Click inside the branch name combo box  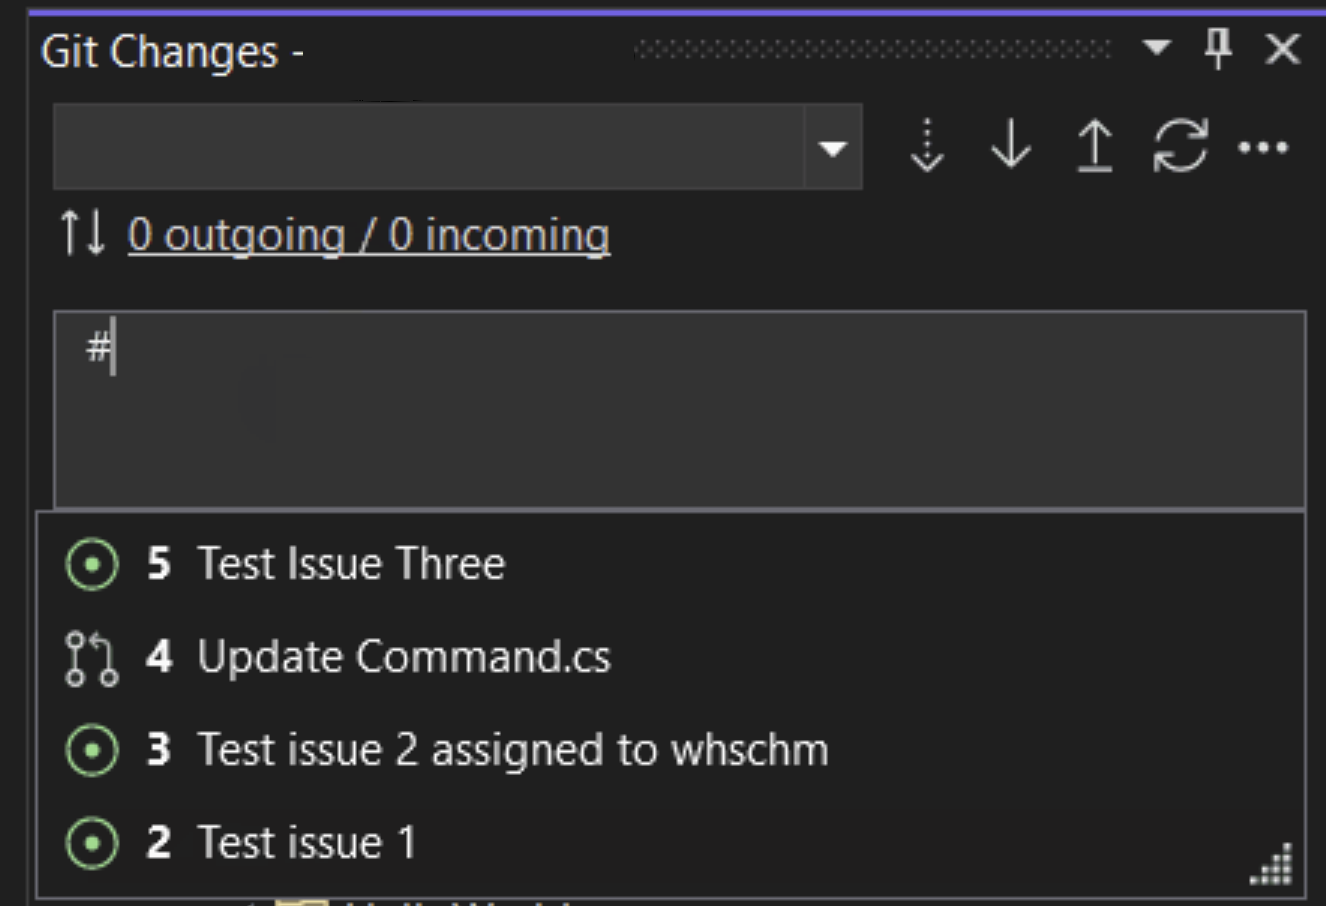[428, 147]
